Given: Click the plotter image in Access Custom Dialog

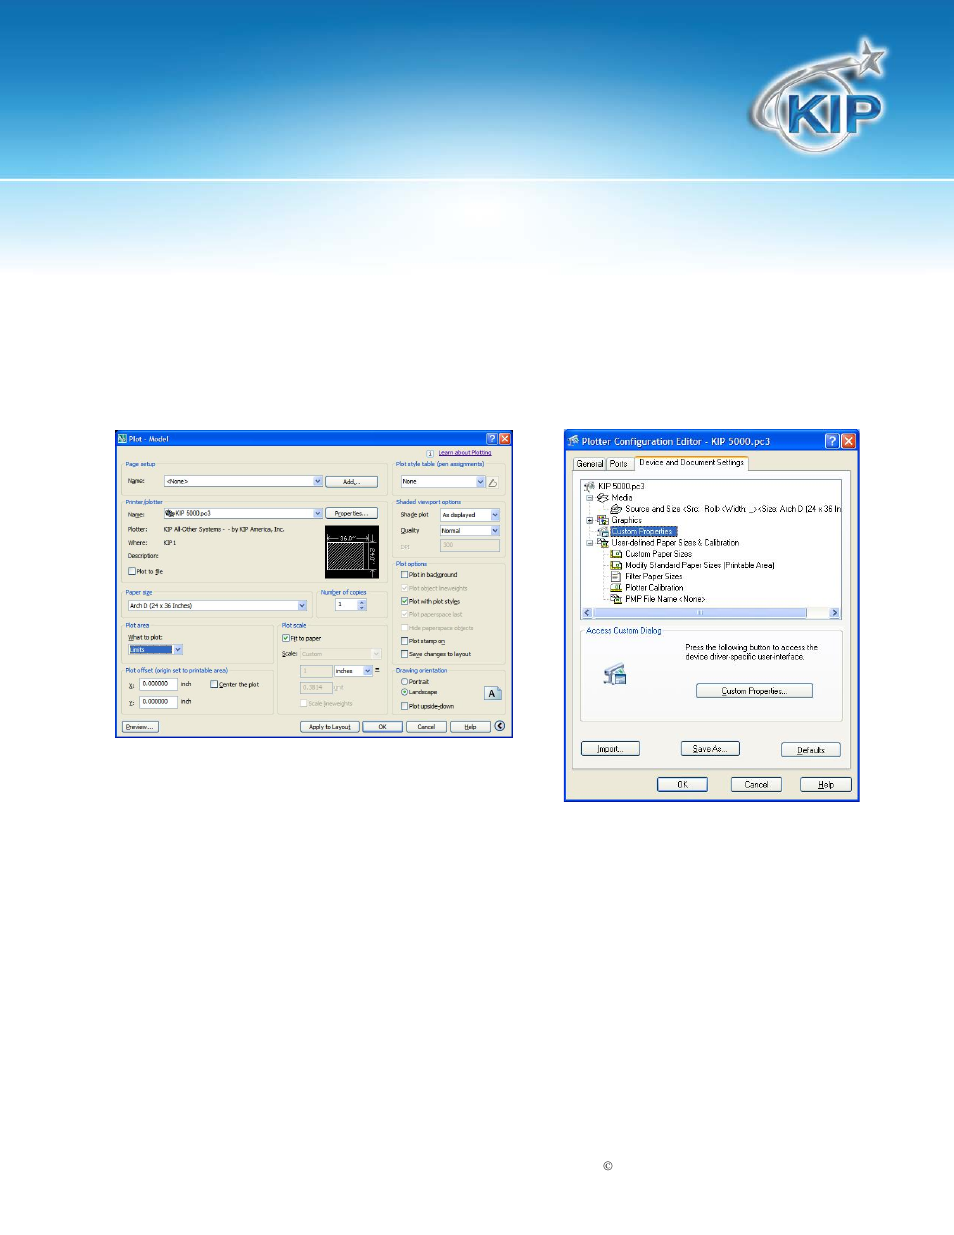Looking at the screenshot, I should click(x=614, y=675).
